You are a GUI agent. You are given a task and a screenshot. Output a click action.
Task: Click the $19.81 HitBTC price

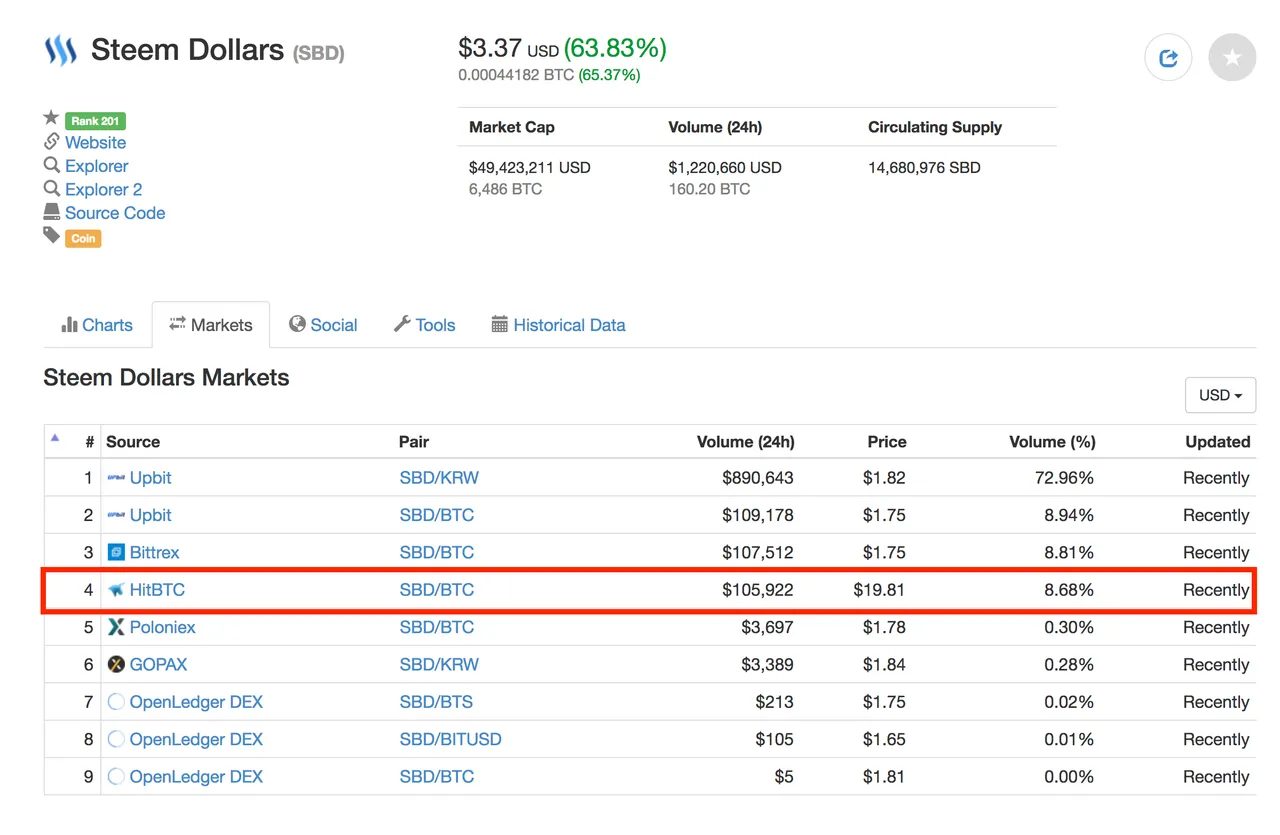point(879,590)
